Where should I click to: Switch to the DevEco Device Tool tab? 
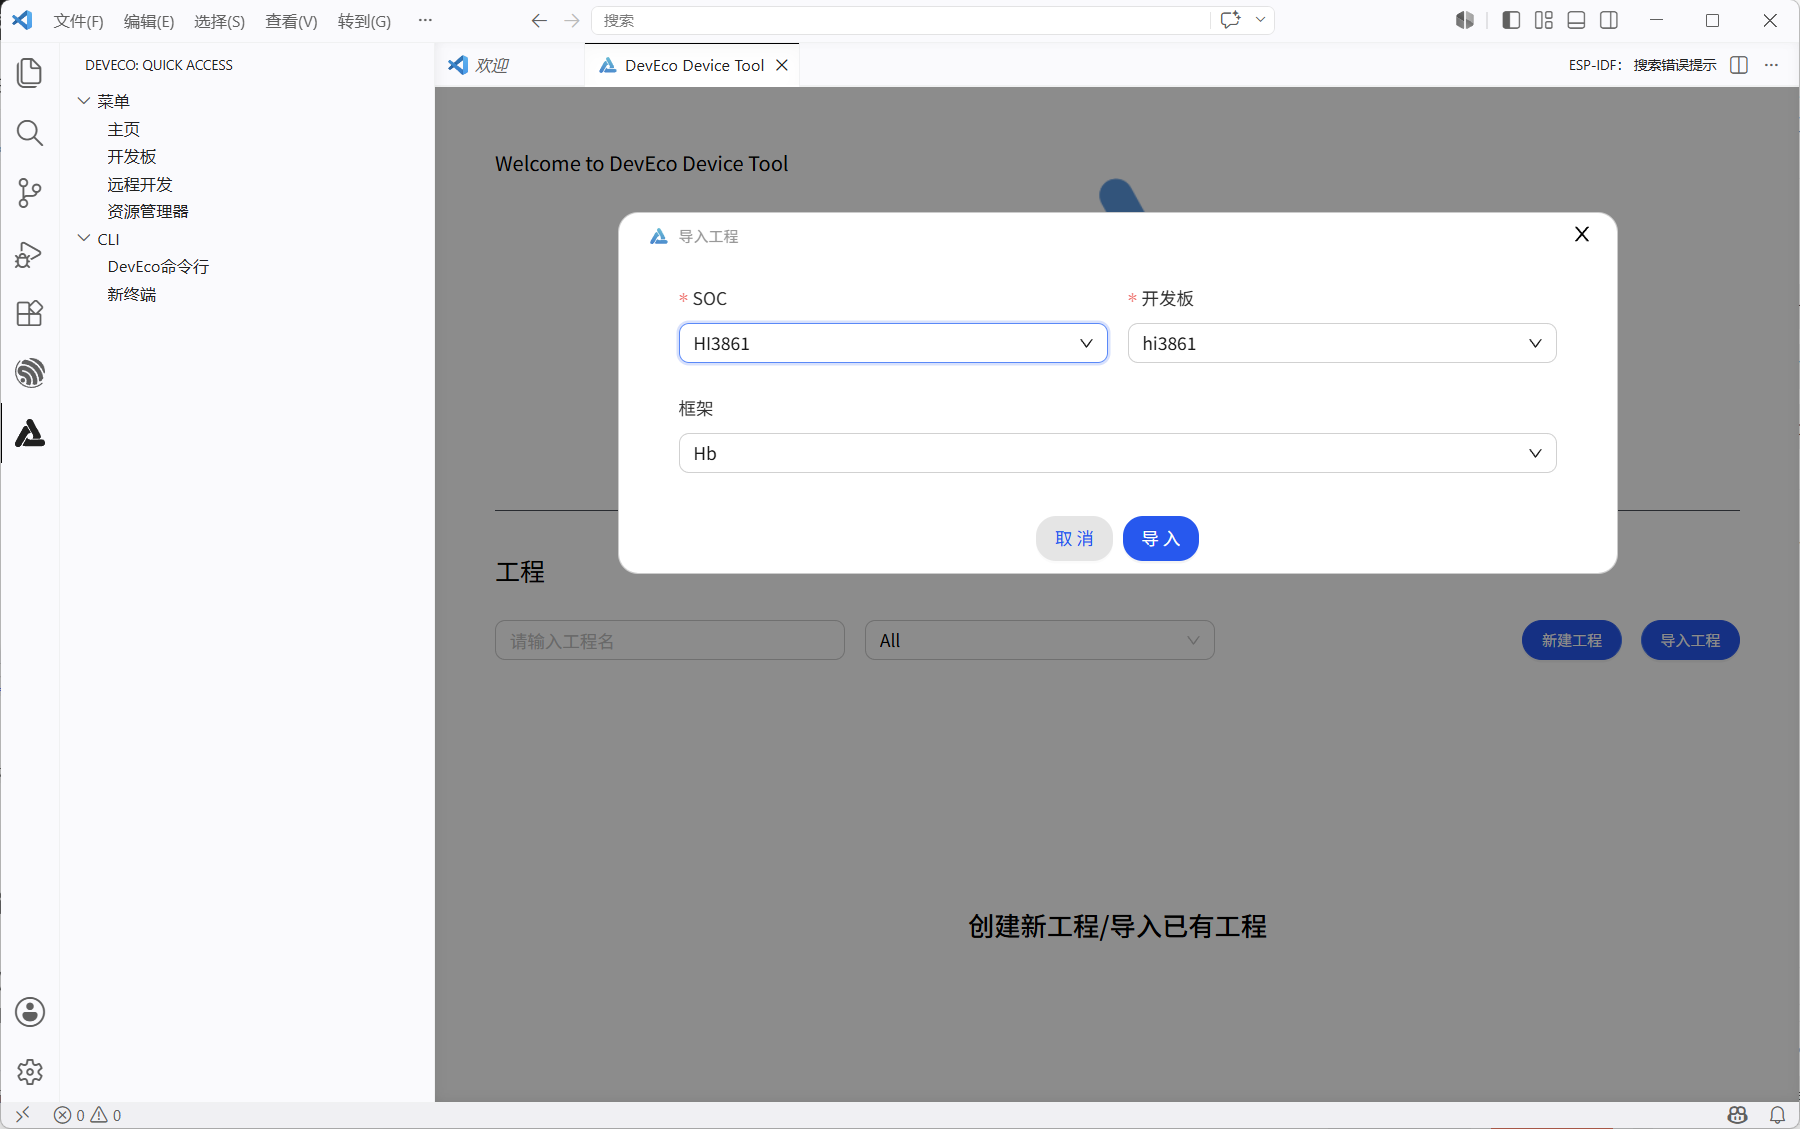pos(692,65)
